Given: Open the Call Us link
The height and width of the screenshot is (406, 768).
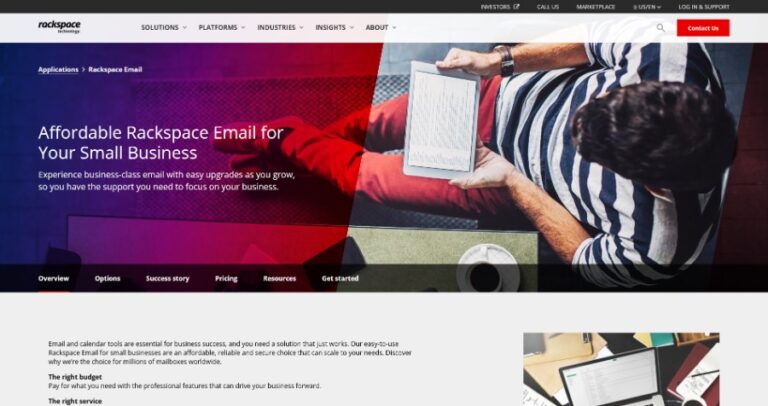Looking at the screenshot, I should (x=548, y=7).
